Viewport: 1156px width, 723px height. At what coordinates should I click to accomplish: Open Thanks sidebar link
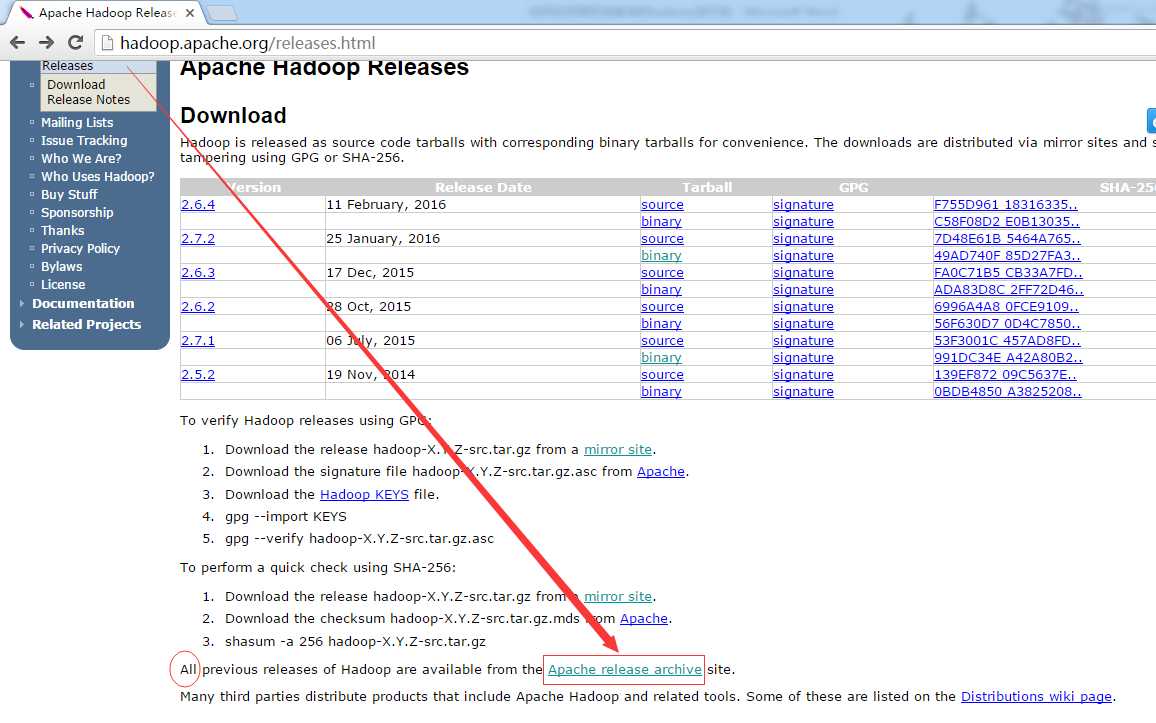pyautogui.click(x=63, y=231)
